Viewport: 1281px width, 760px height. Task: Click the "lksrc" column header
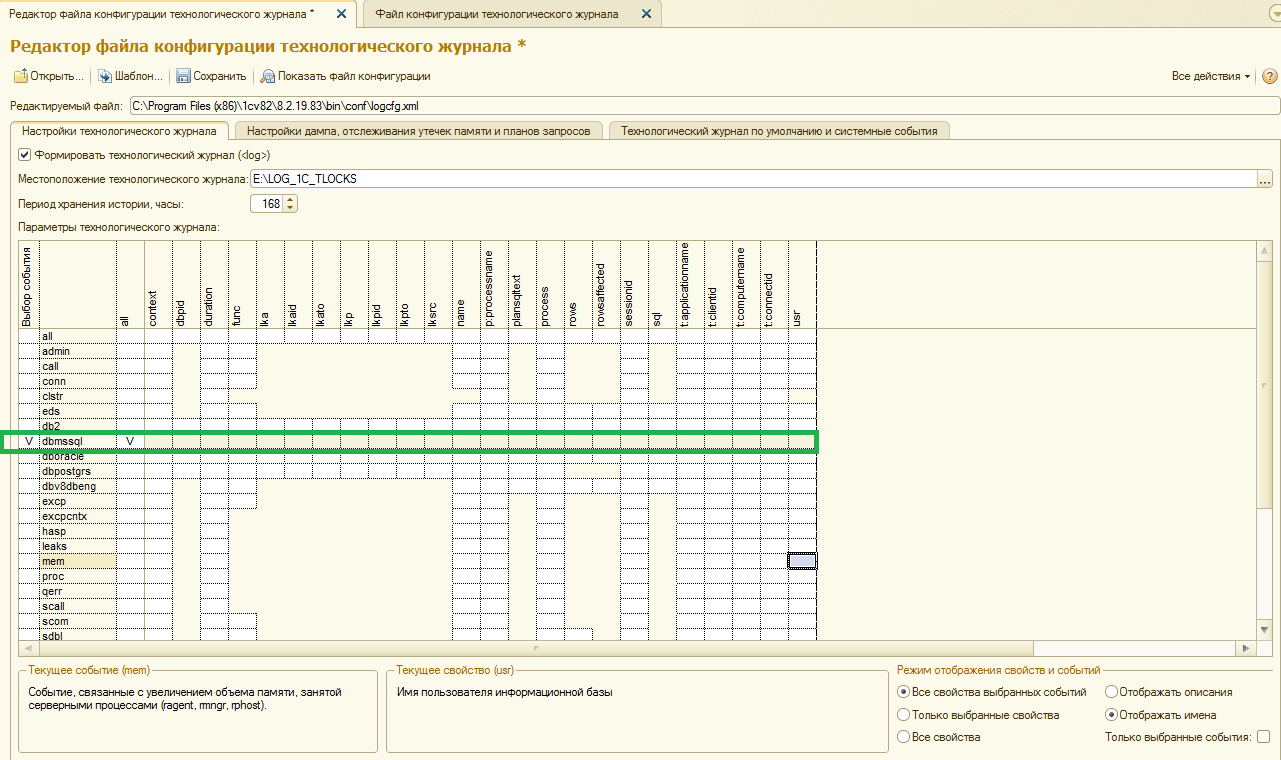tap(438, 285)
